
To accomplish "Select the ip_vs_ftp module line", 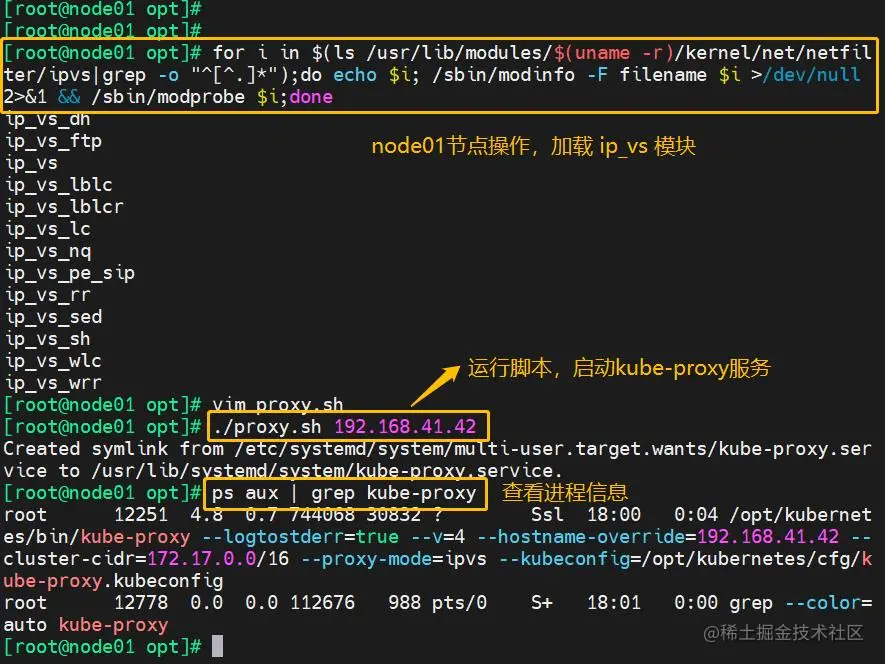I will [x=53, y=141].
